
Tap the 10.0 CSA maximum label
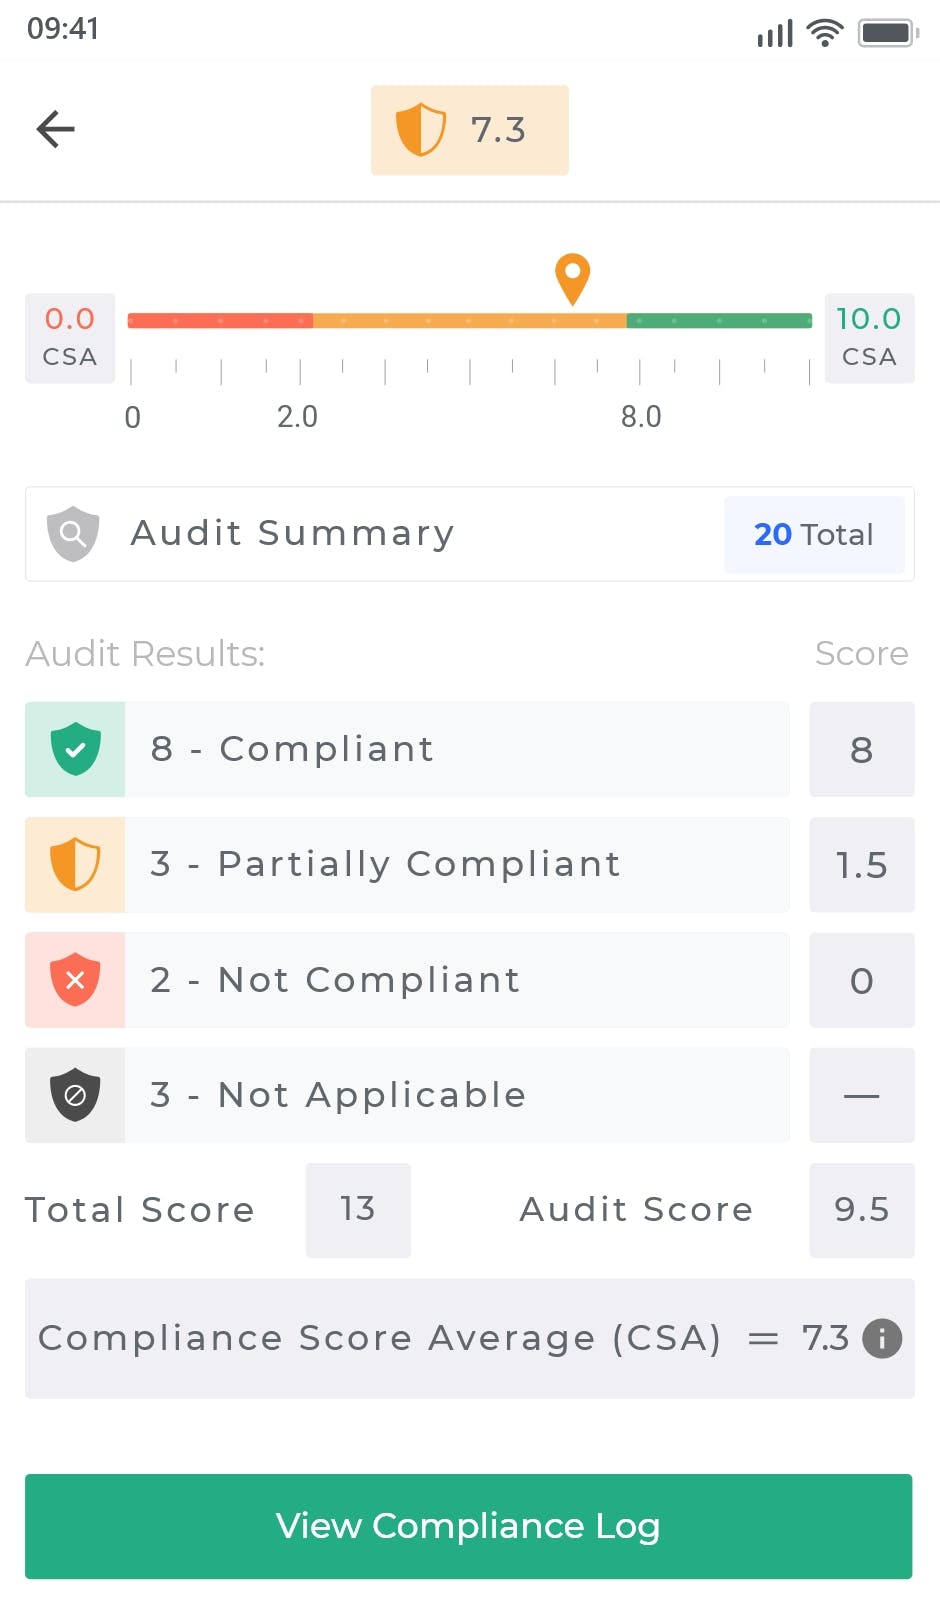click(x=869, y=337)
